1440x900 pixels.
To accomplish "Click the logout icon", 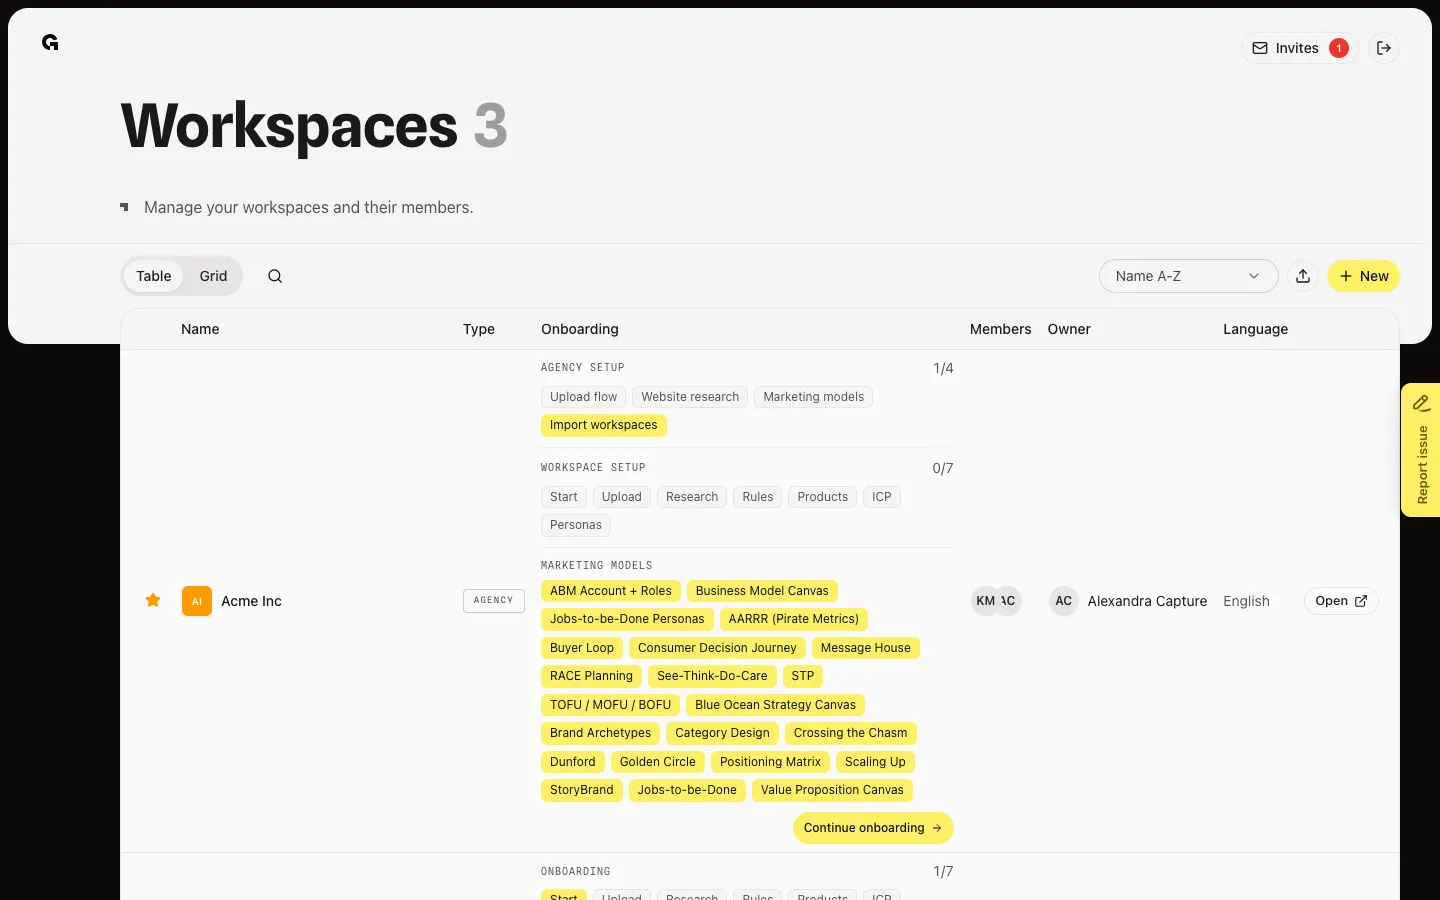I will pos(1384,48).
